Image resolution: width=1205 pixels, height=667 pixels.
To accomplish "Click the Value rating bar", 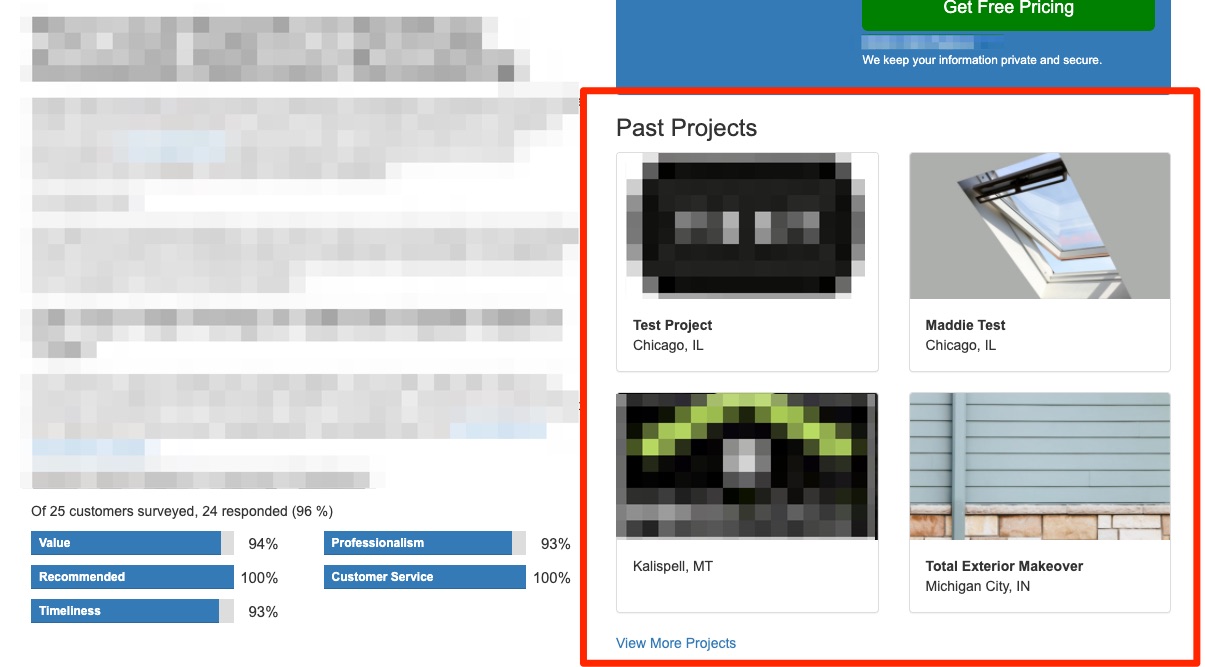I will point(126,543).
